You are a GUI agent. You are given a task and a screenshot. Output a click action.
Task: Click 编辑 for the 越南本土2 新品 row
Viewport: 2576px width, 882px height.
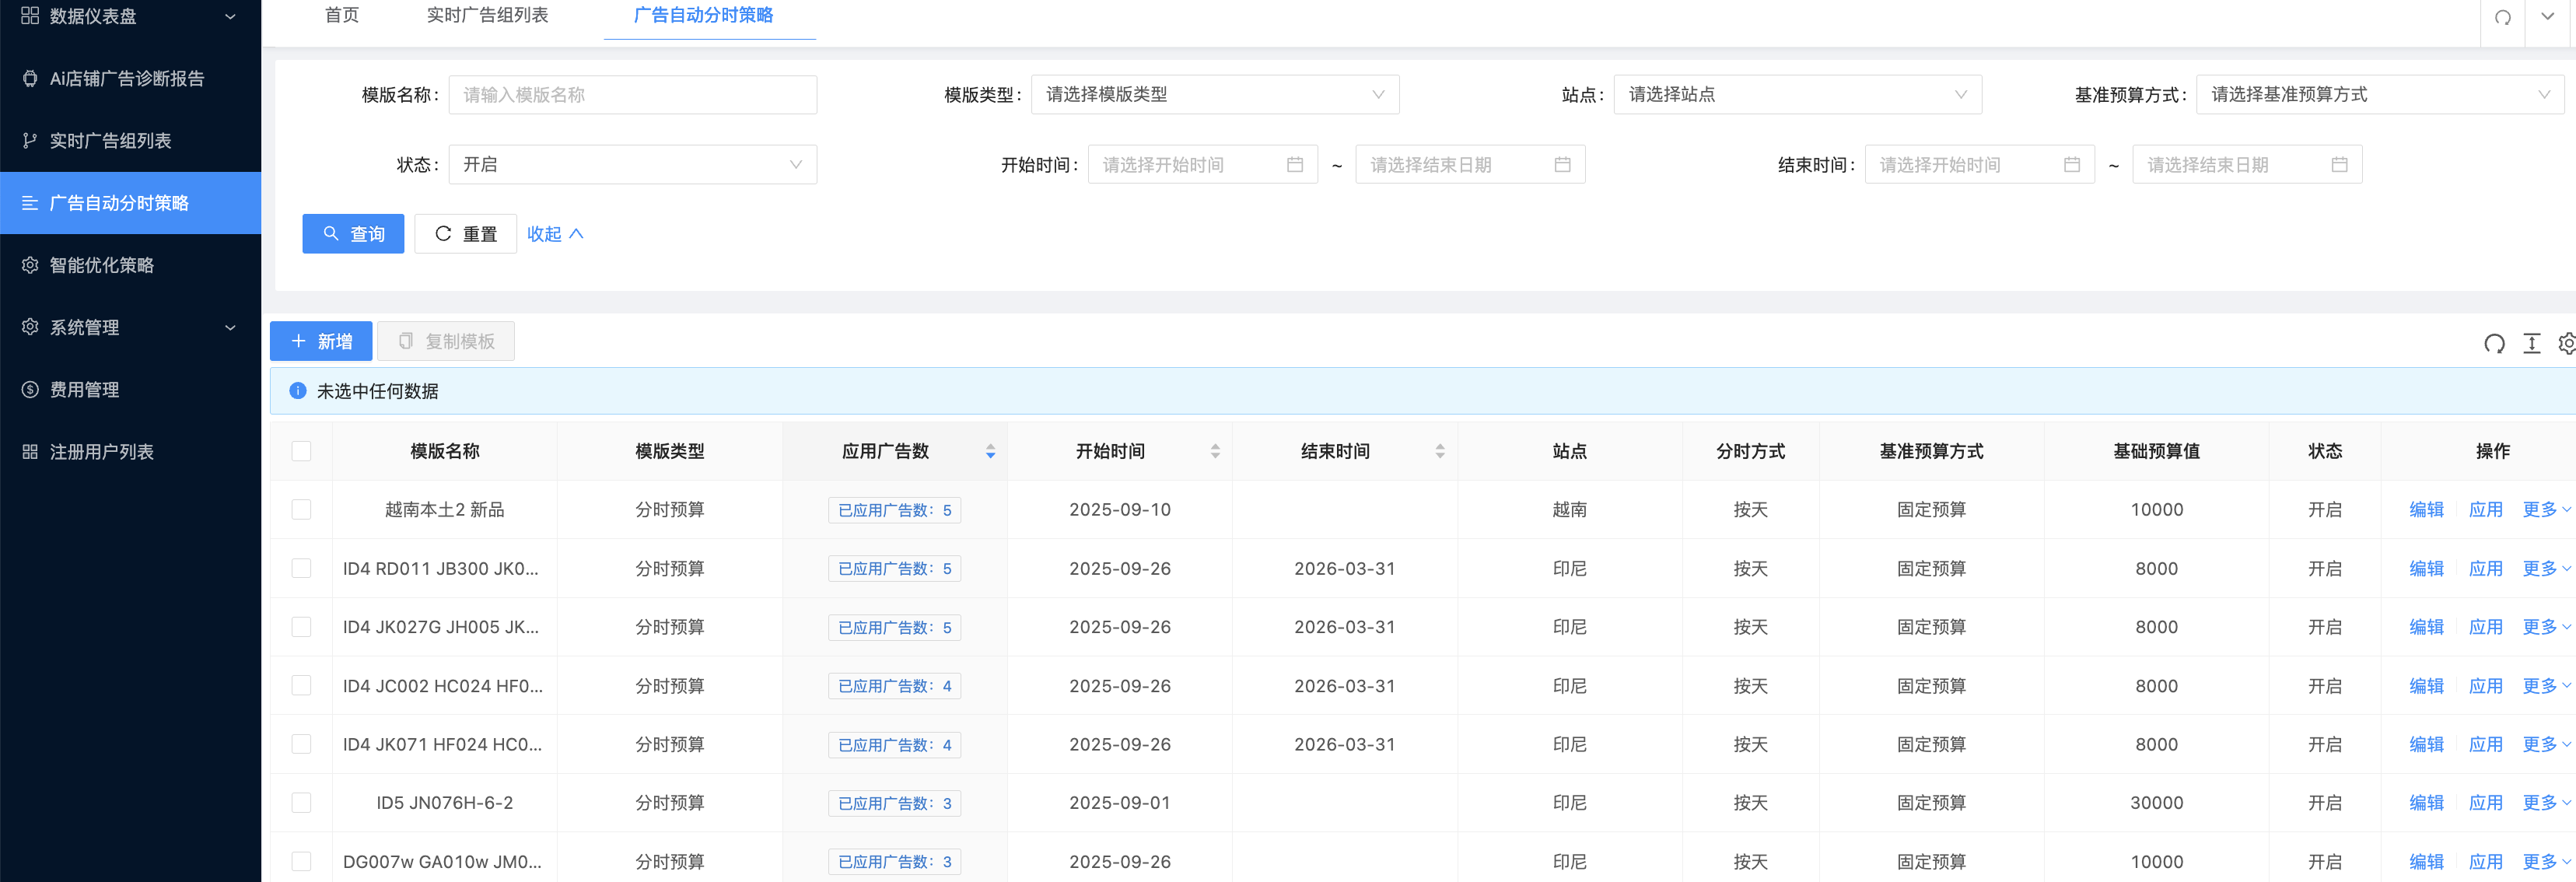[x=2426, y=510]
